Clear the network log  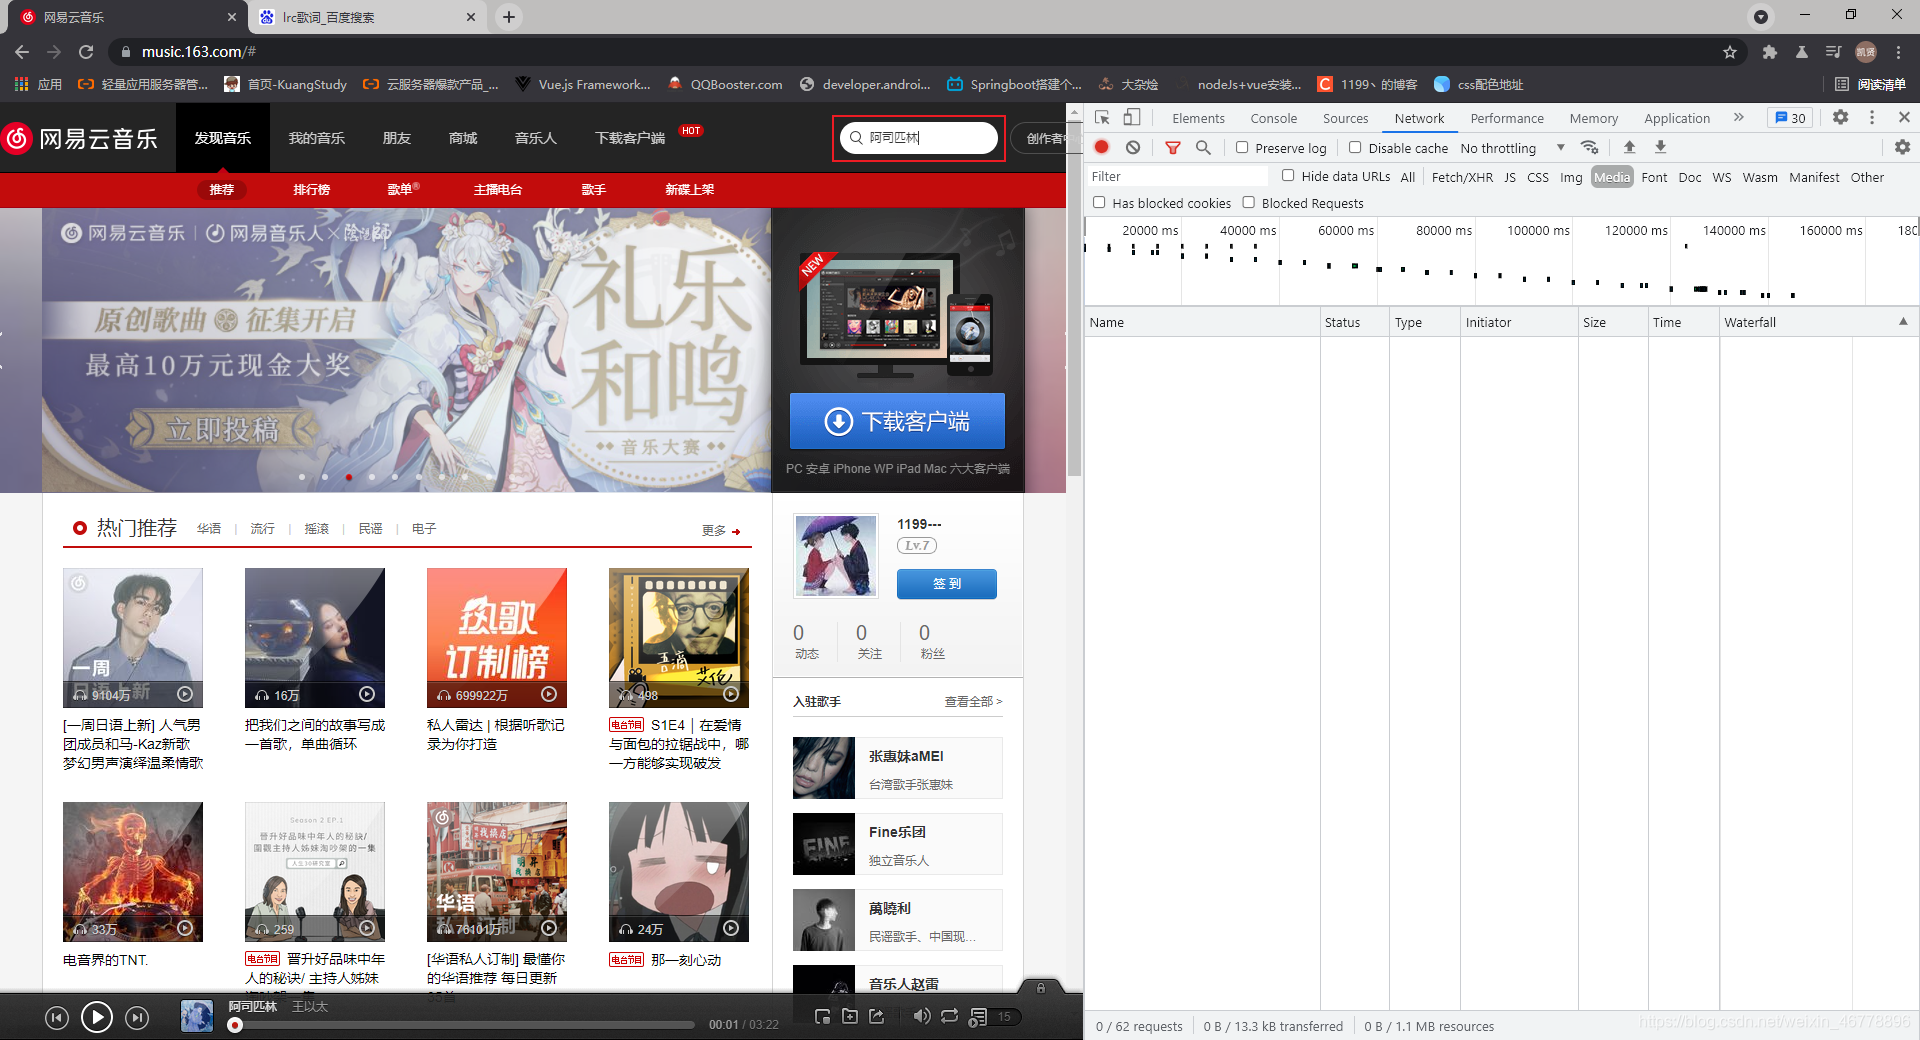click(x=1132, y=147)
